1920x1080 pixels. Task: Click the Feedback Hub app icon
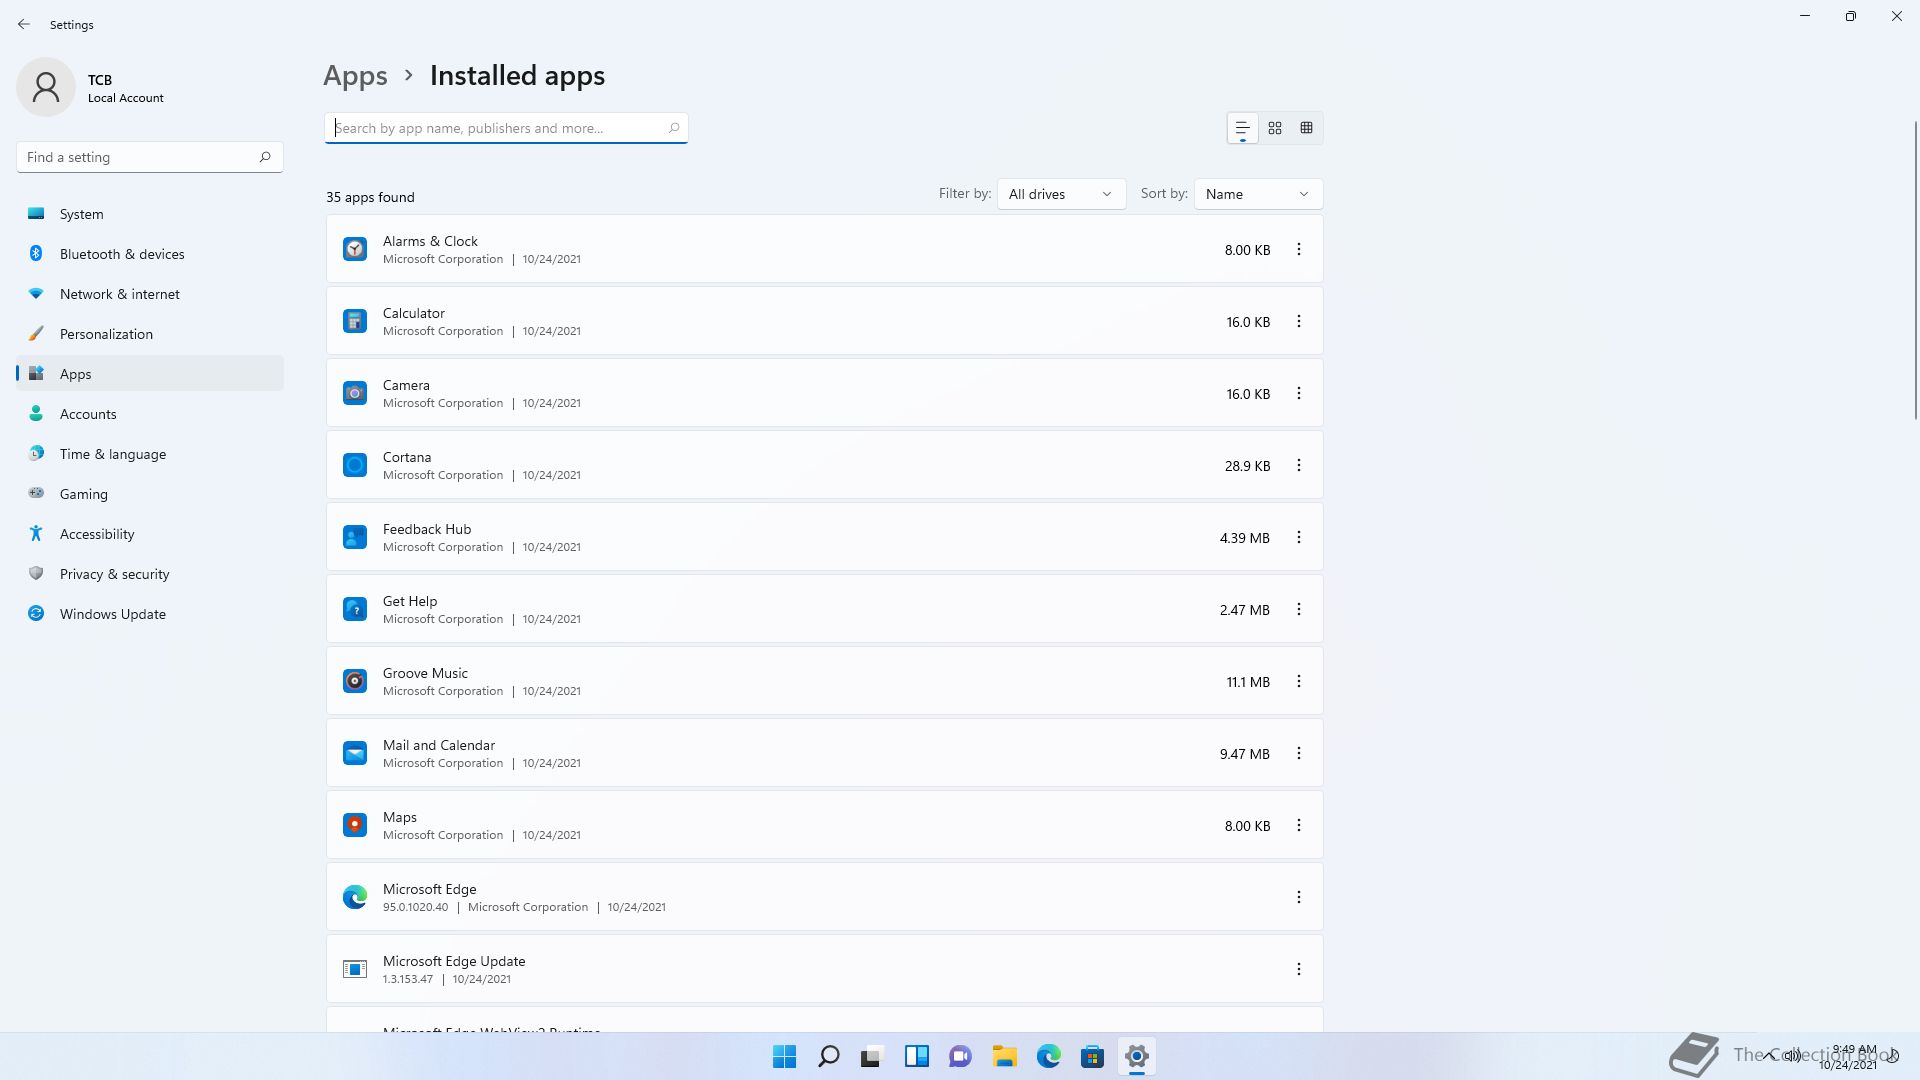click(x=355, y=537)
